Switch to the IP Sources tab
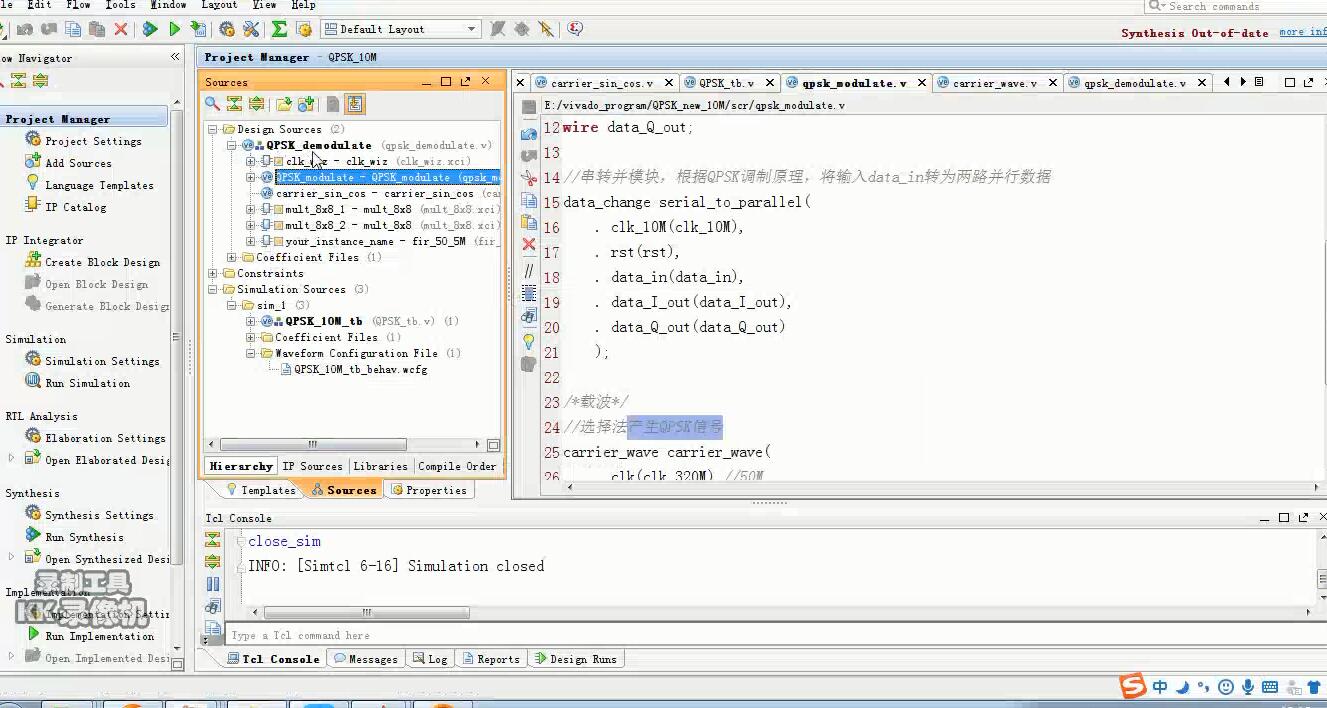The image size is (1327, 708). pos(312,466)
